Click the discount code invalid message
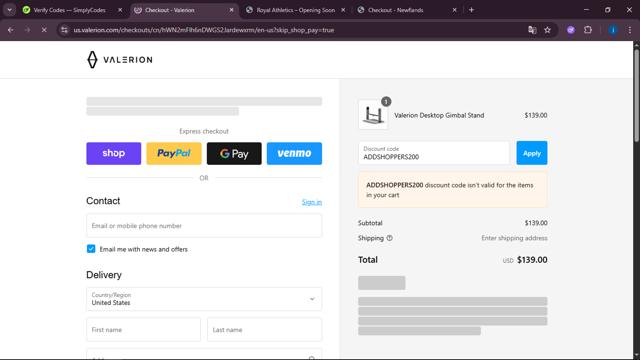The height and width of the screenshot is (360, 640). pos(453,190)
